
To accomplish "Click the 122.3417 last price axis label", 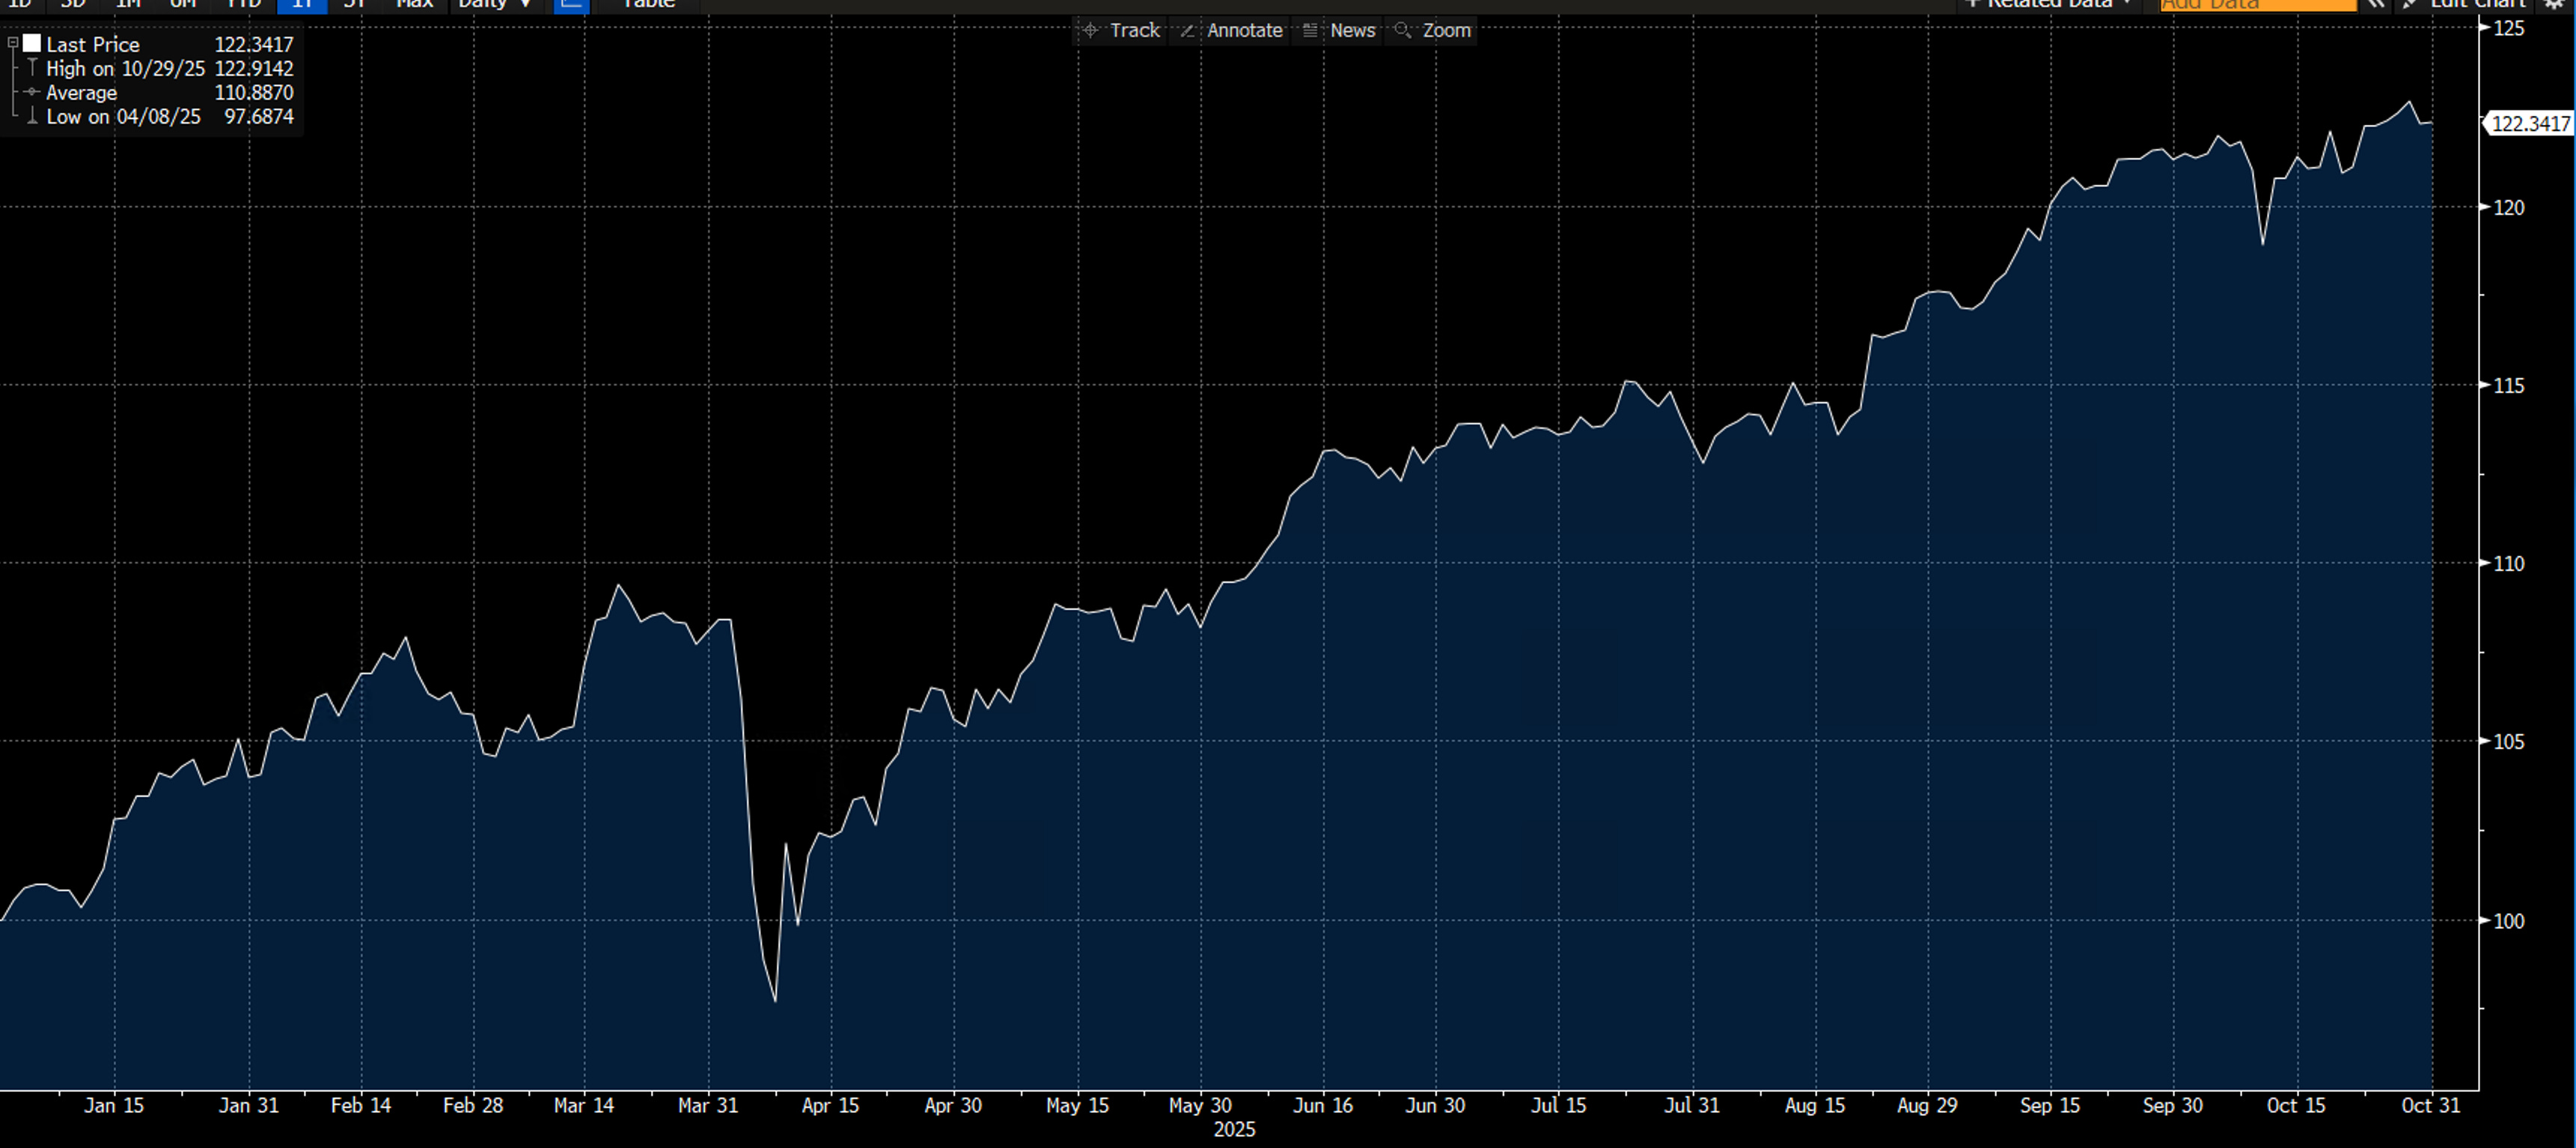I will tap(2529, 124).
